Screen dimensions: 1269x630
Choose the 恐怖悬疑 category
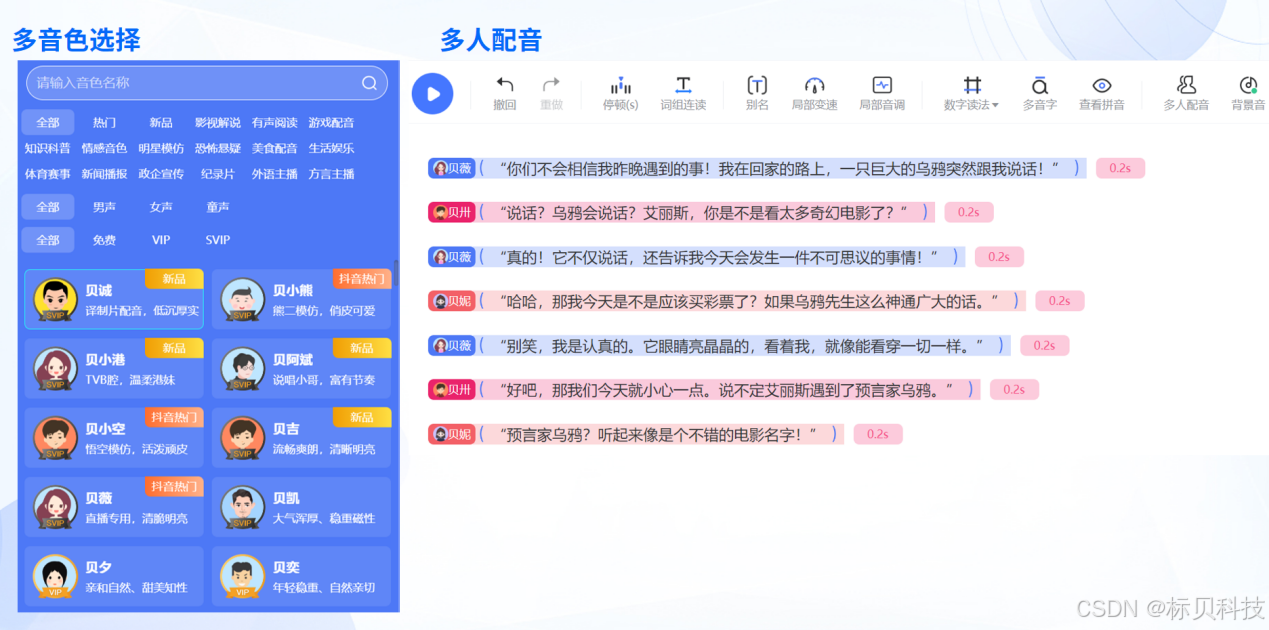tap(217, 148)
